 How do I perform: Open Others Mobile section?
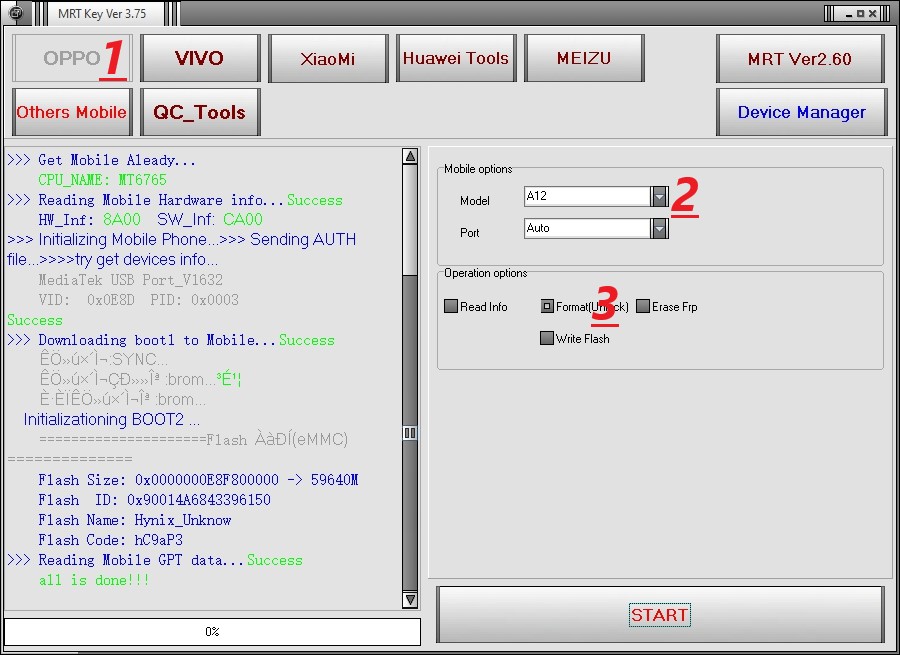click(72, 112)
